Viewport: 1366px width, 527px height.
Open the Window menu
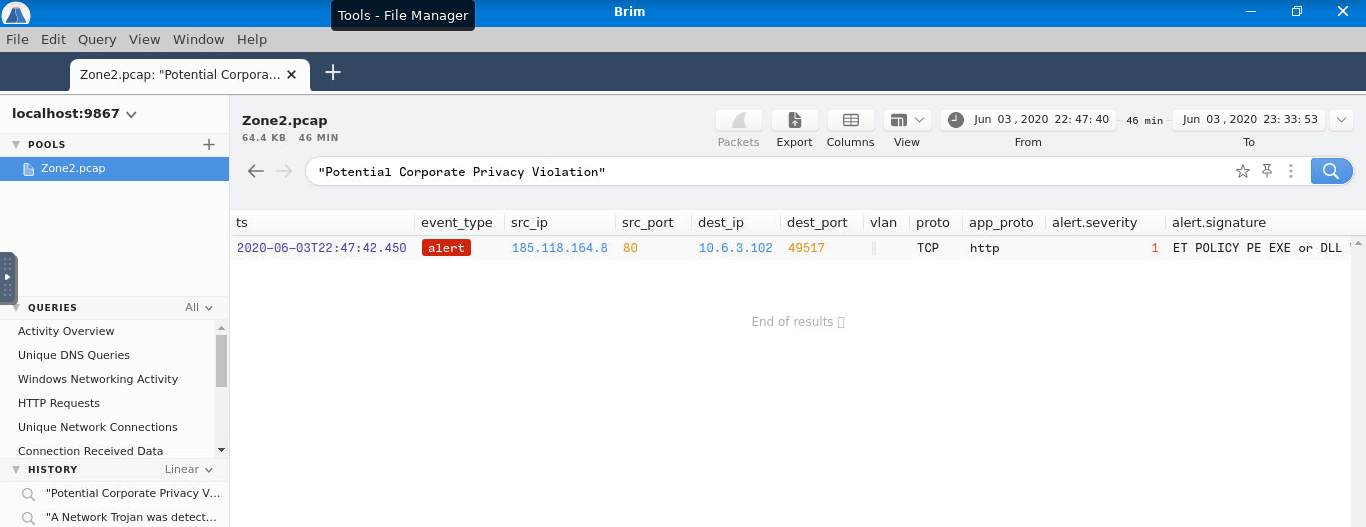[198, 39]
